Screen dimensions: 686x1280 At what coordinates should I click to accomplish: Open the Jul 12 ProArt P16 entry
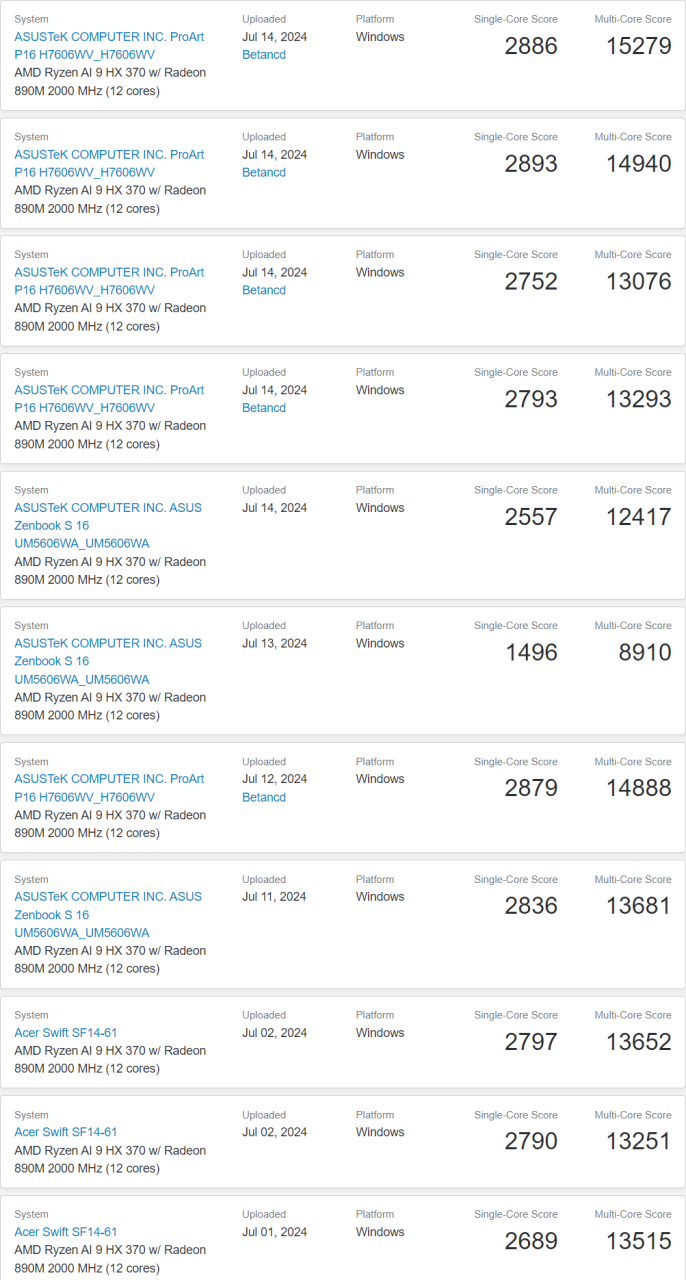[x=109, y=787]
